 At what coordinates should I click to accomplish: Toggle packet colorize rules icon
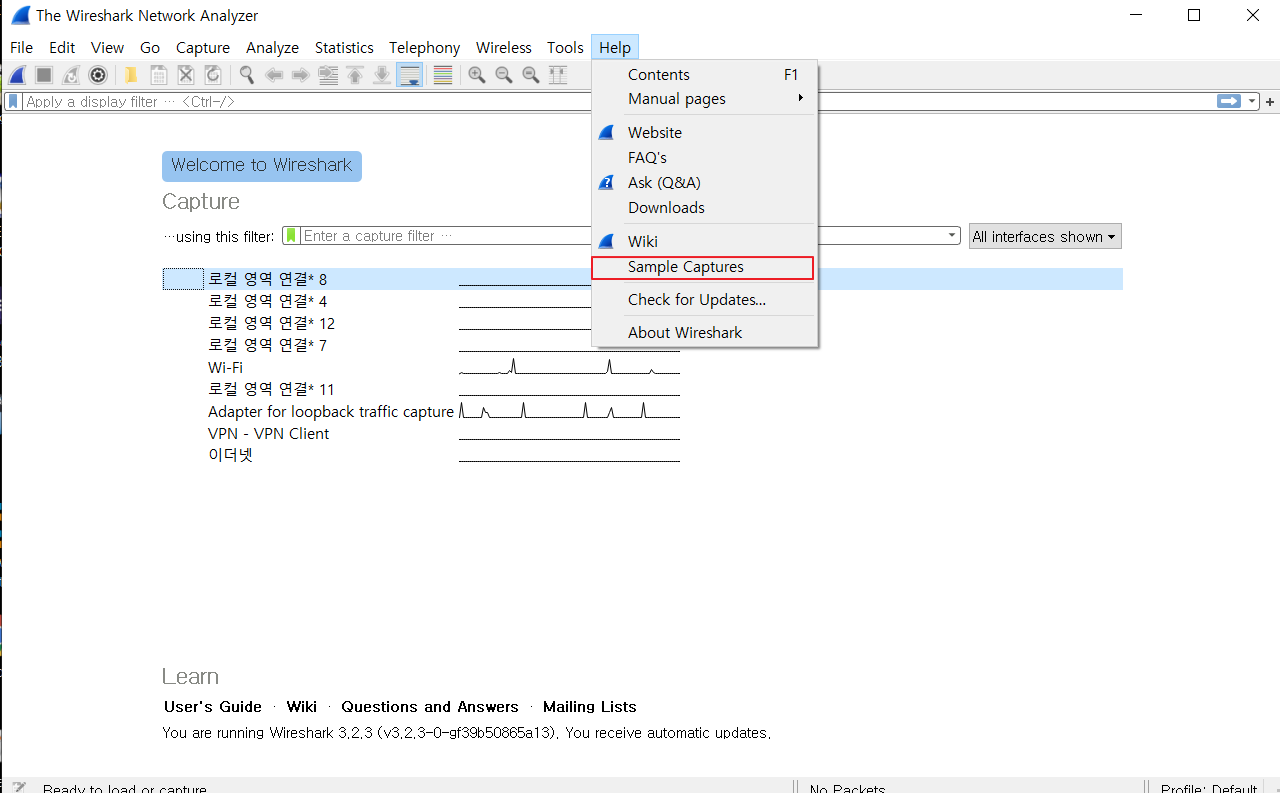tap(442, 75)
